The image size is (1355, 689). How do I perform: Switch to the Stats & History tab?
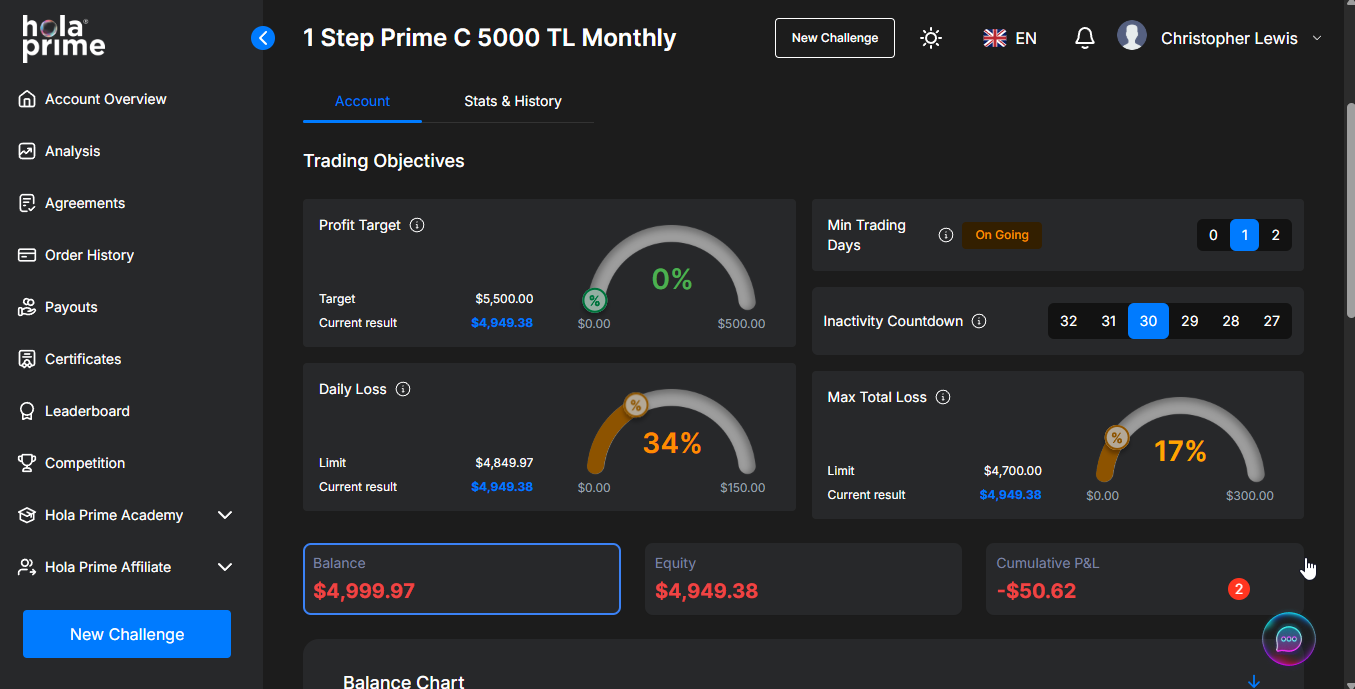(512, 101)
